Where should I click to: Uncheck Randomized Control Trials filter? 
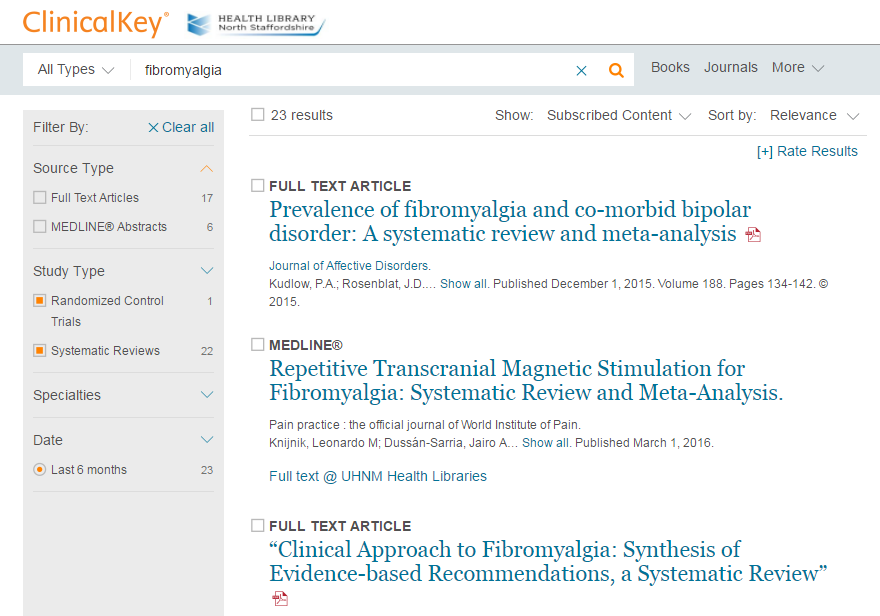[40, 301]
